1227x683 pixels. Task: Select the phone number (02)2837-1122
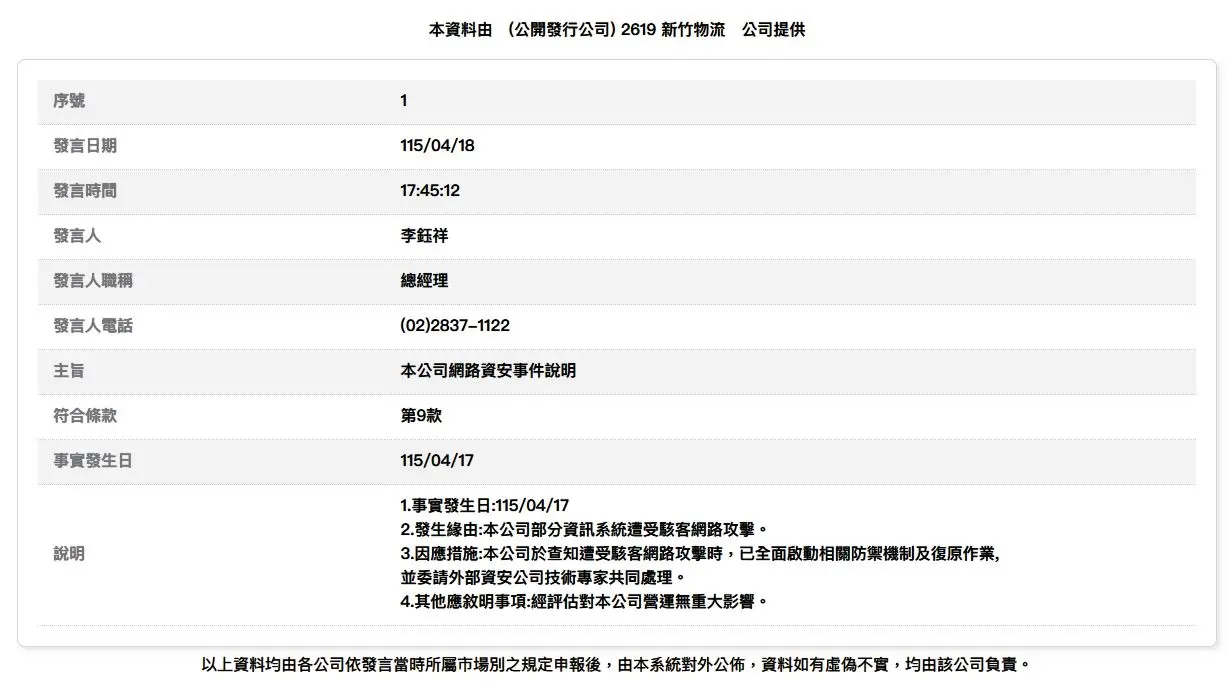455,326
